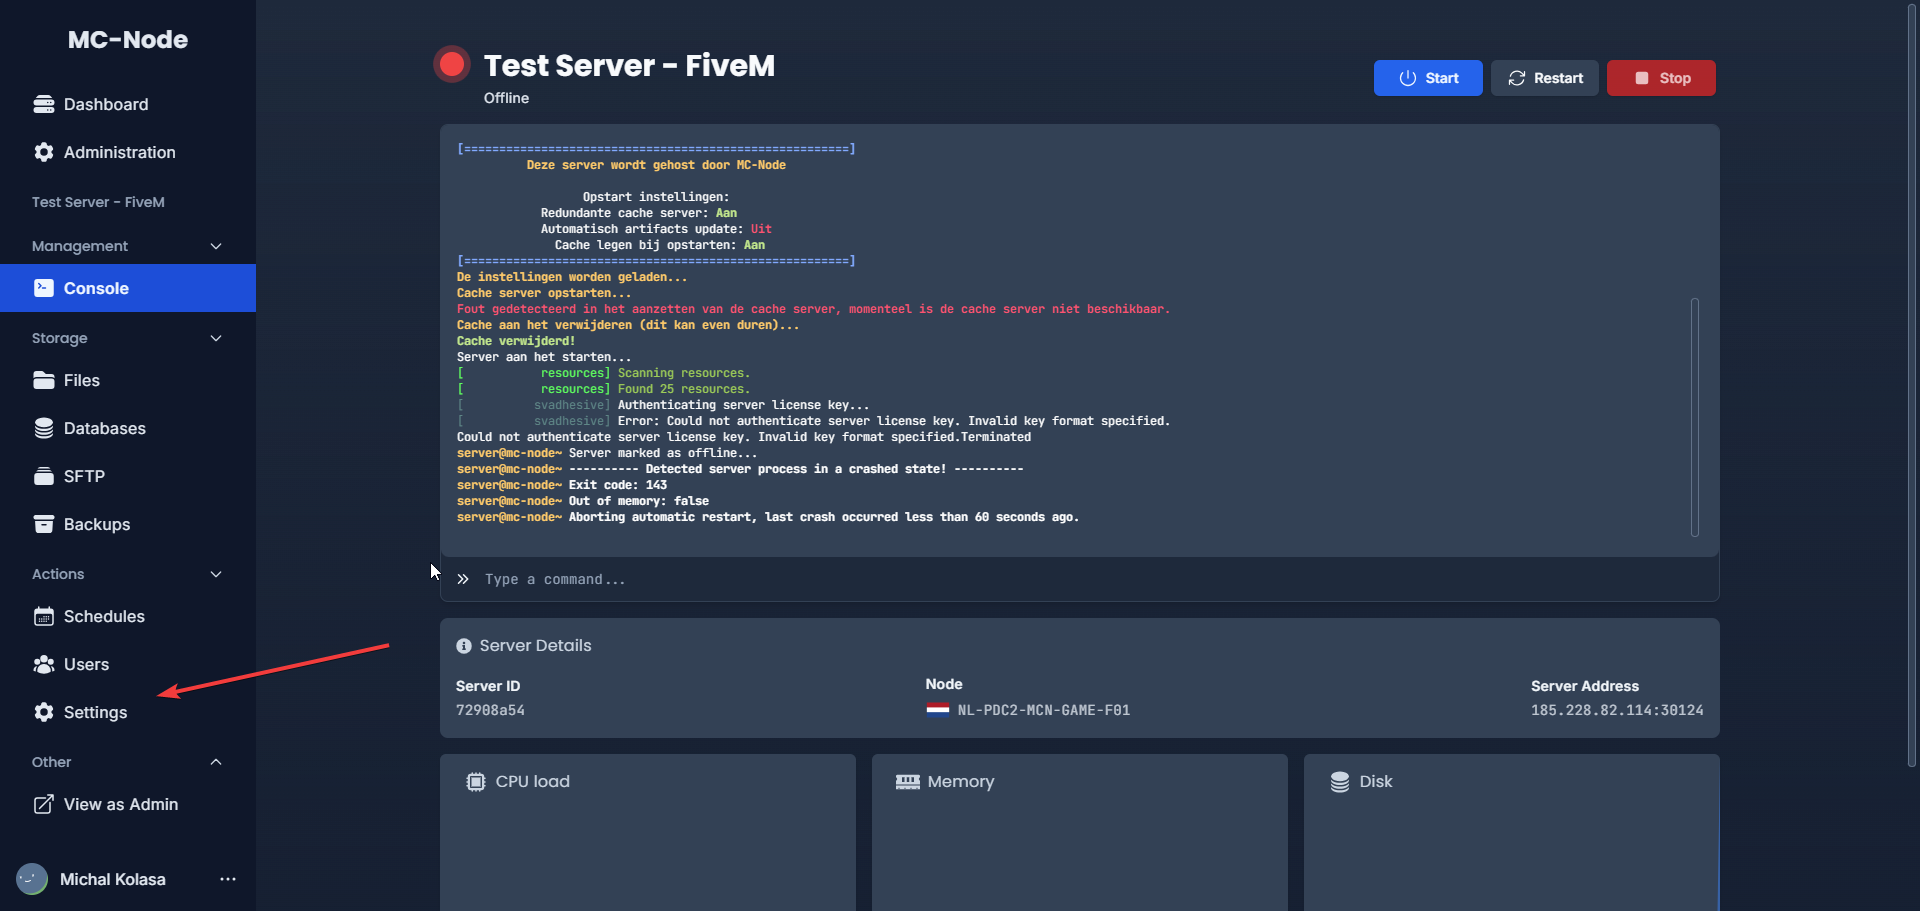1920x911 pixels.
Task: Click the Server ID value 72908a54
Action: point(490,710)
